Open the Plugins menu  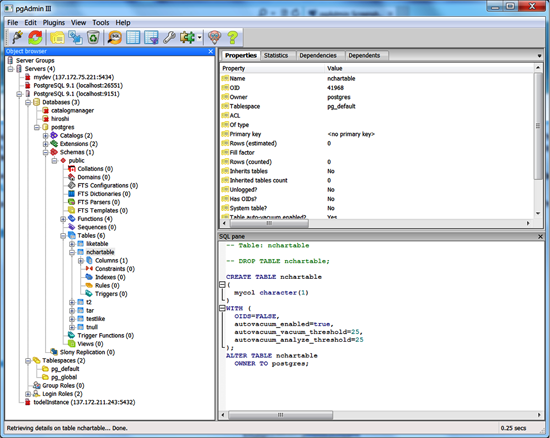pos(54,22)
